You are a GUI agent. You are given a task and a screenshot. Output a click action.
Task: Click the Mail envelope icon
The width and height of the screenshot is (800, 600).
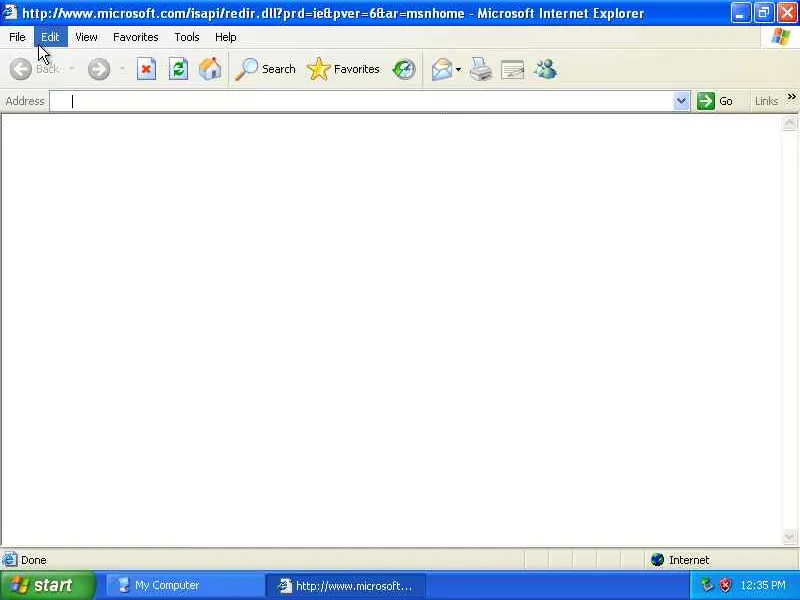(x=442, y=69)
